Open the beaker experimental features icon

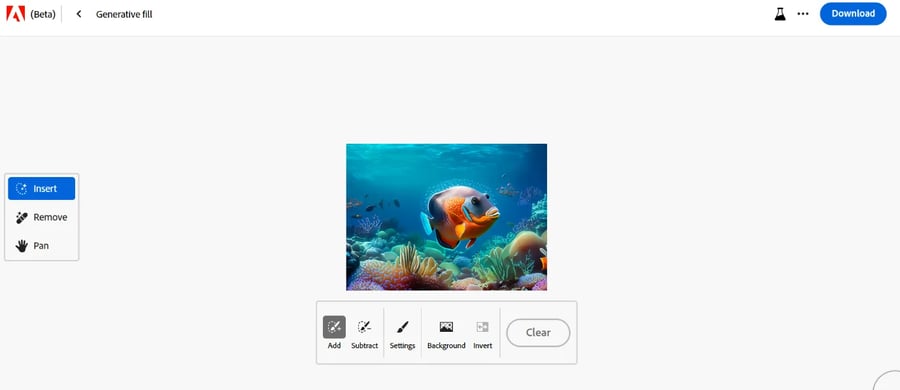(x=779, y=14)
